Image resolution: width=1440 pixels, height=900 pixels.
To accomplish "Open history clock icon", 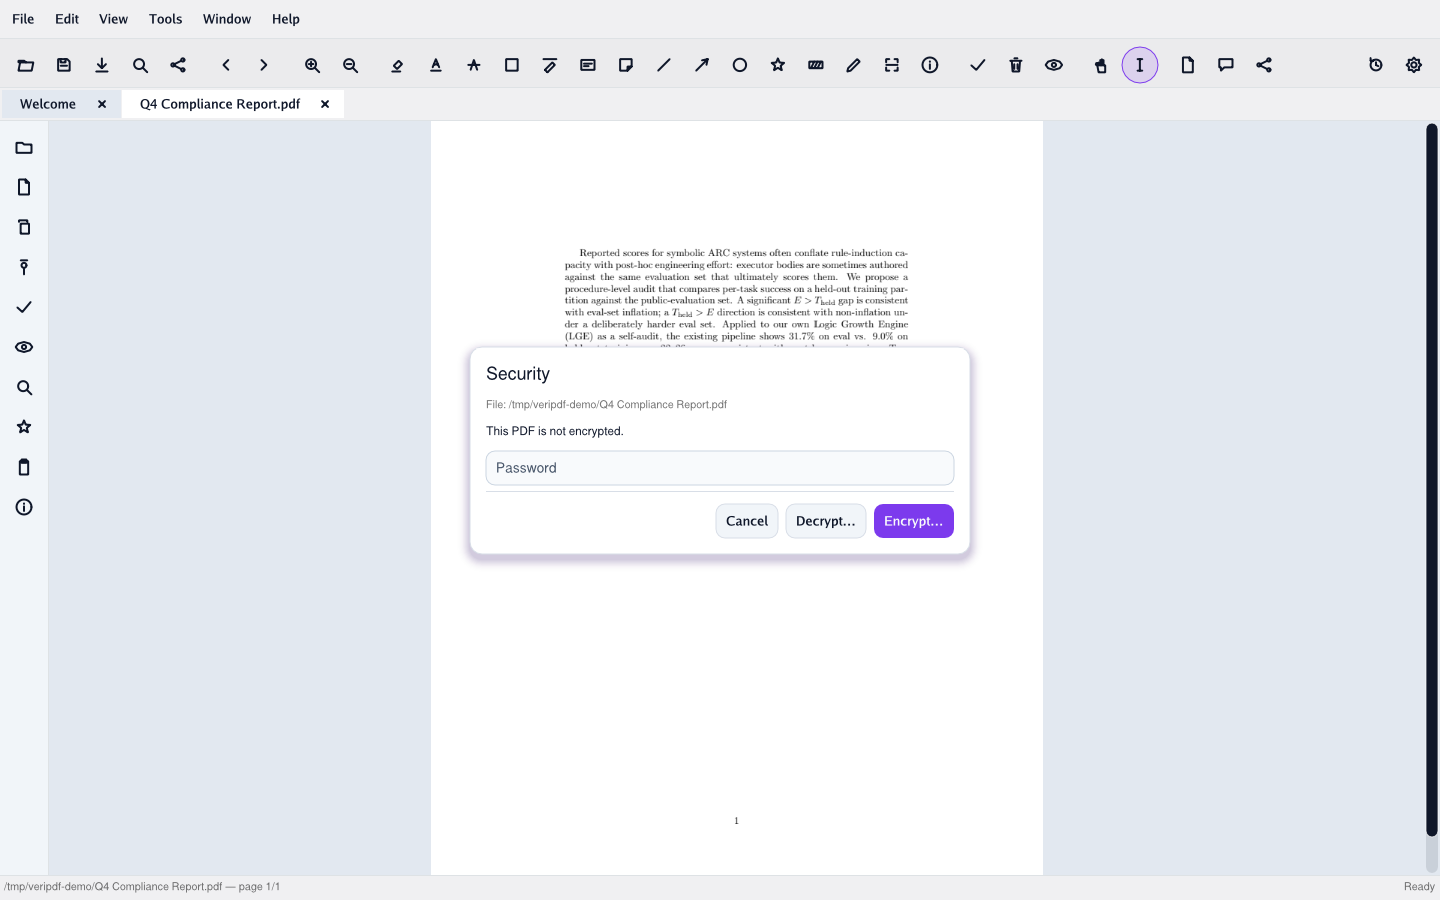I will (1376, 65).
